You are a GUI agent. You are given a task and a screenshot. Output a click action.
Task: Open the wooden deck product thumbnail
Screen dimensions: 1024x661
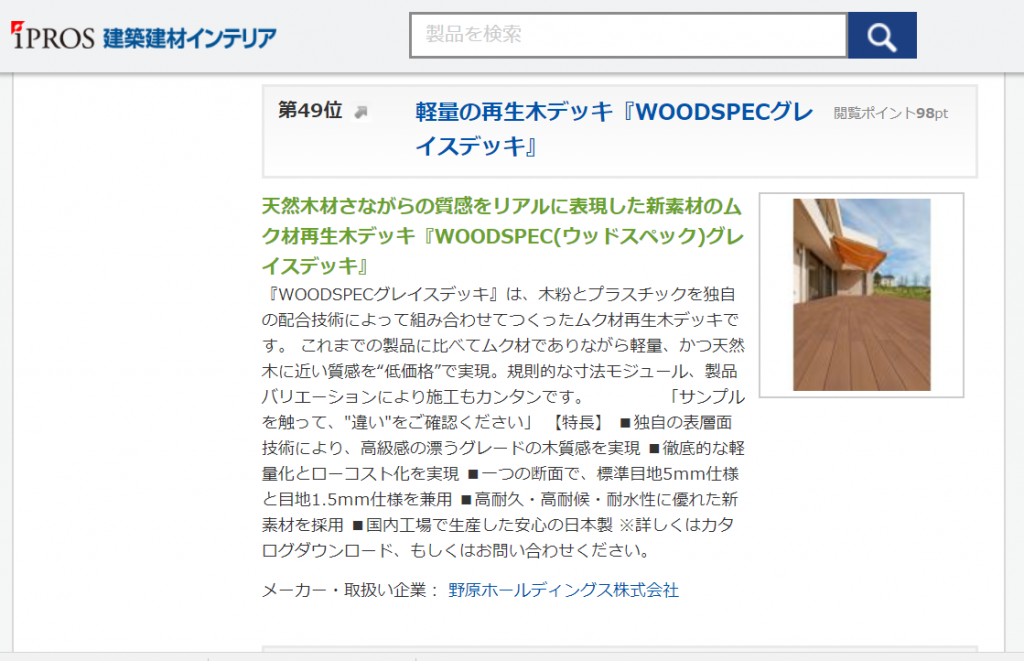[861, 294]
